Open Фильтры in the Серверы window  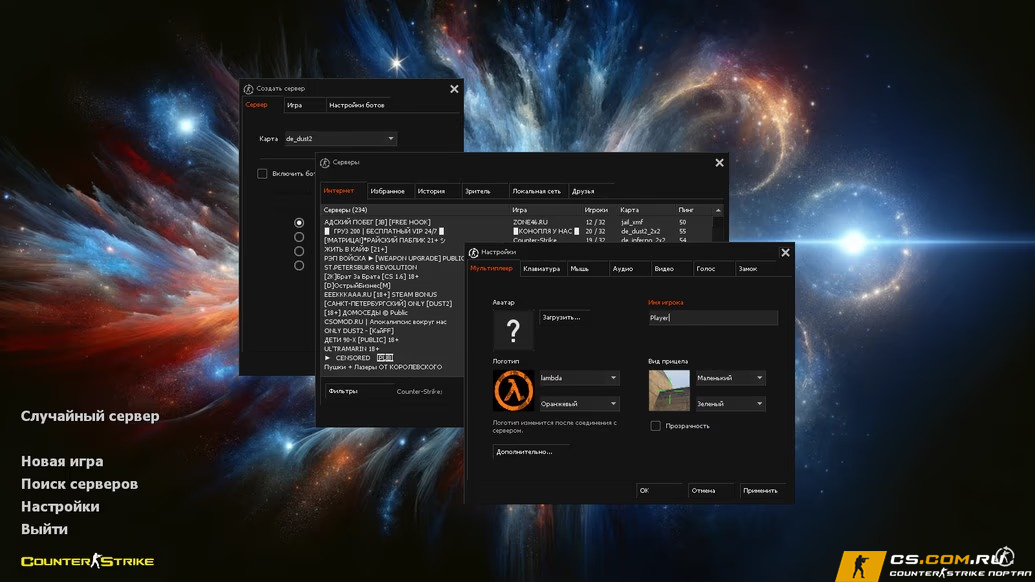(358, 391)
